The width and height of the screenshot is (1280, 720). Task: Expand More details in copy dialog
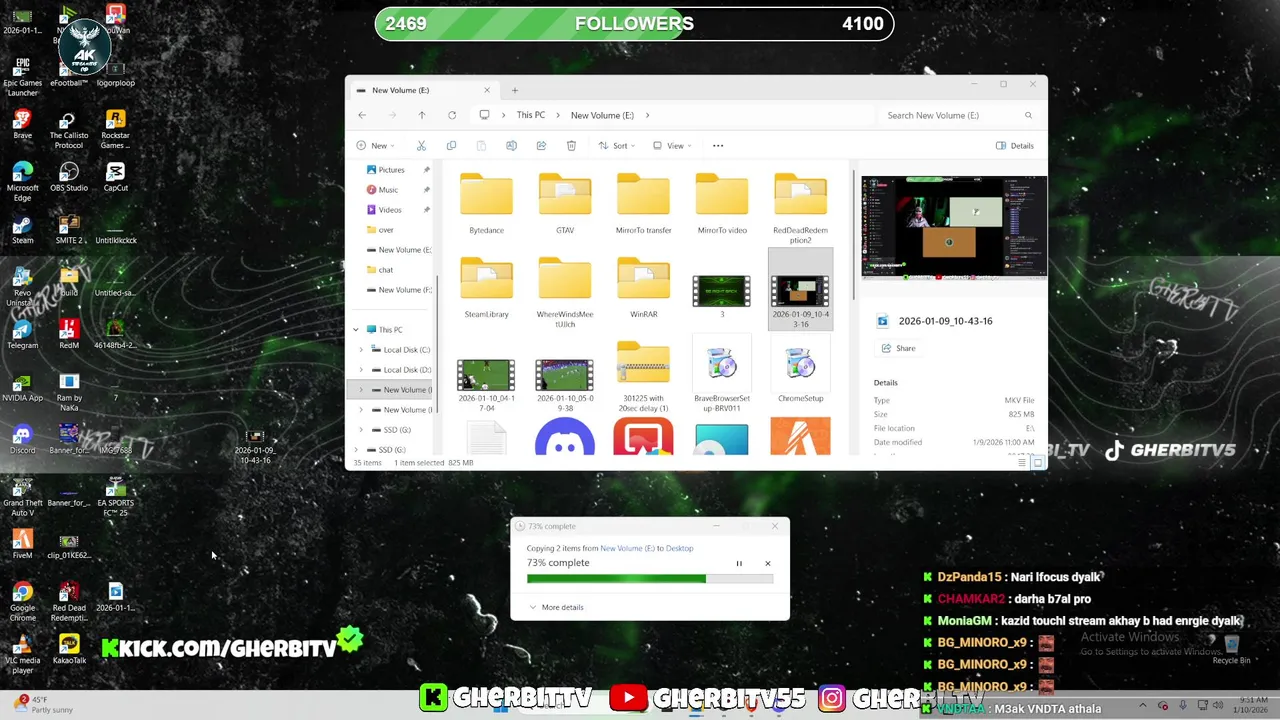(556, 607)
